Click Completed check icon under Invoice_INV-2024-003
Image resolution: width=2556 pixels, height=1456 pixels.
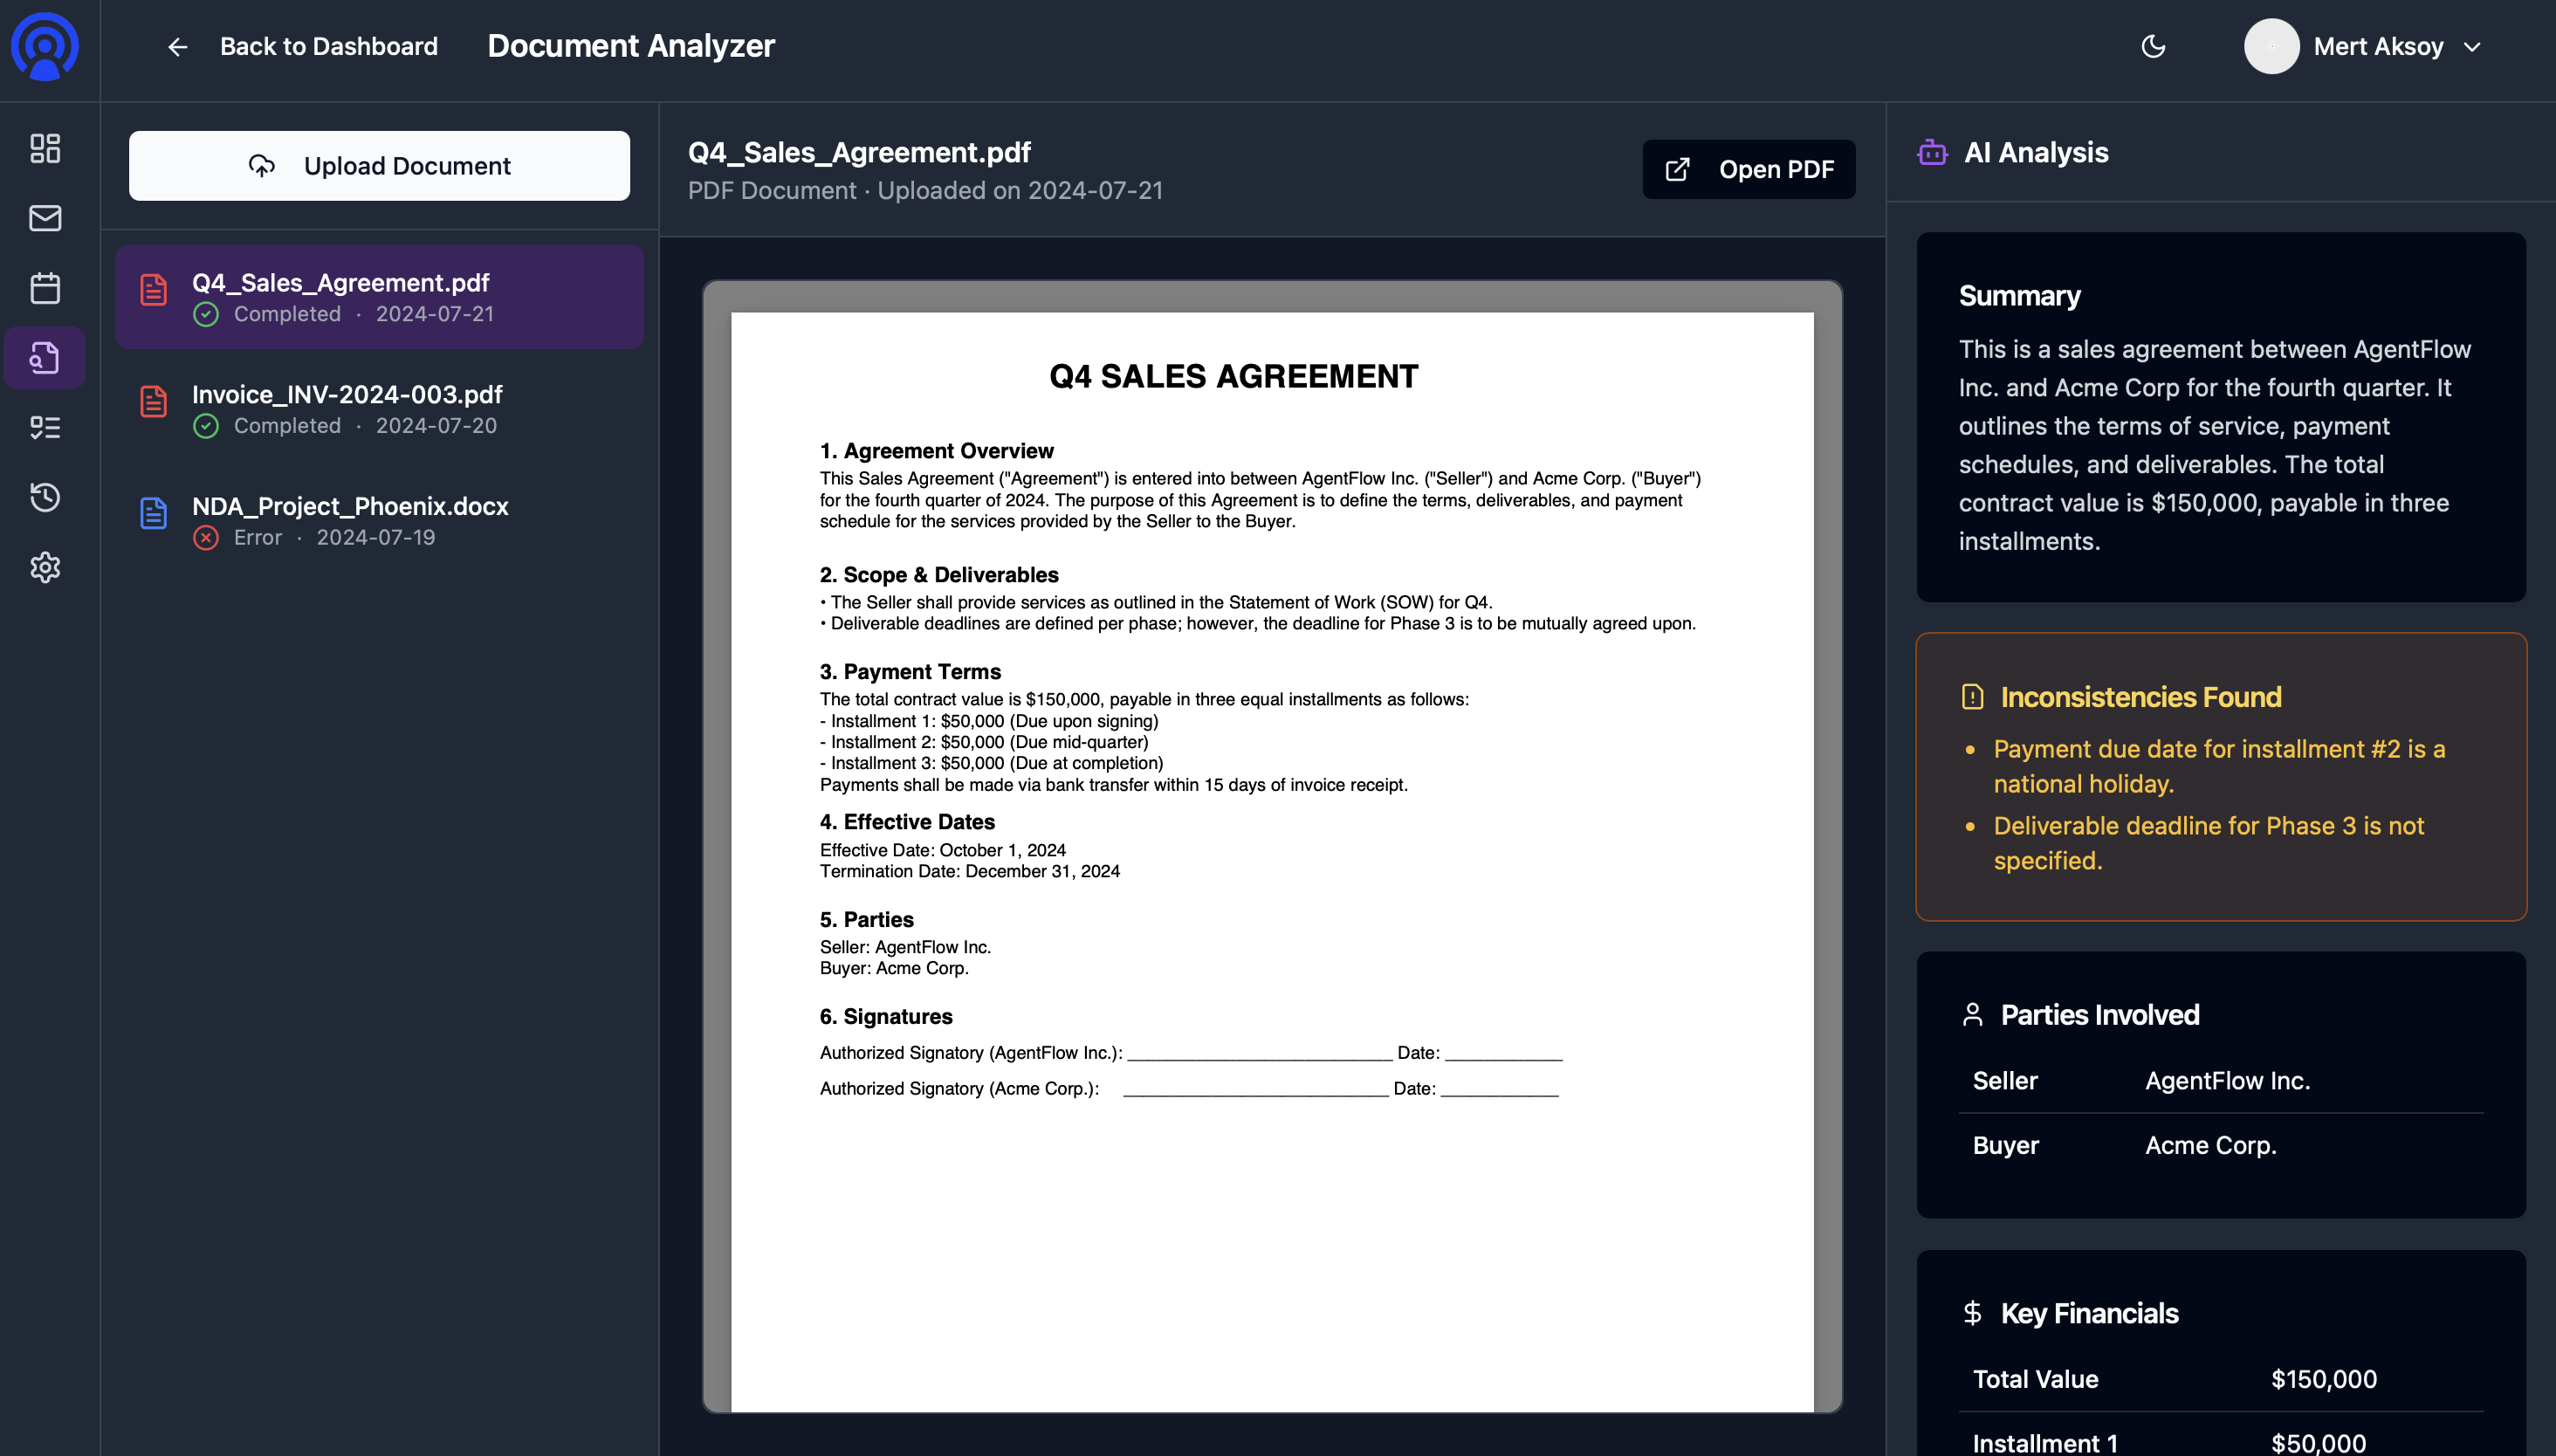[206, 427]
